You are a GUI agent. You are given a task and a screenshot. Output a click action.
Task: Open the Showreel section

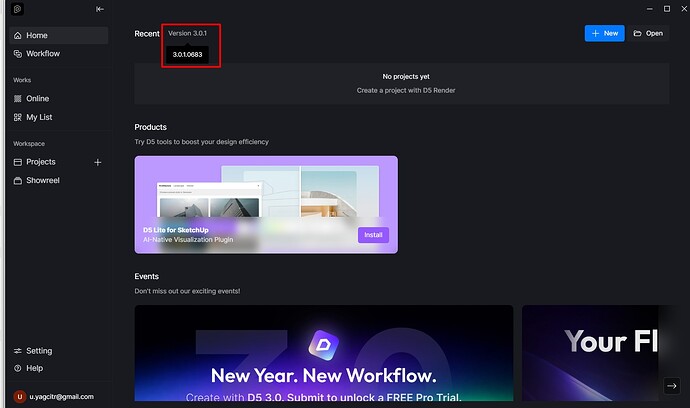click(x=41, y=180)
